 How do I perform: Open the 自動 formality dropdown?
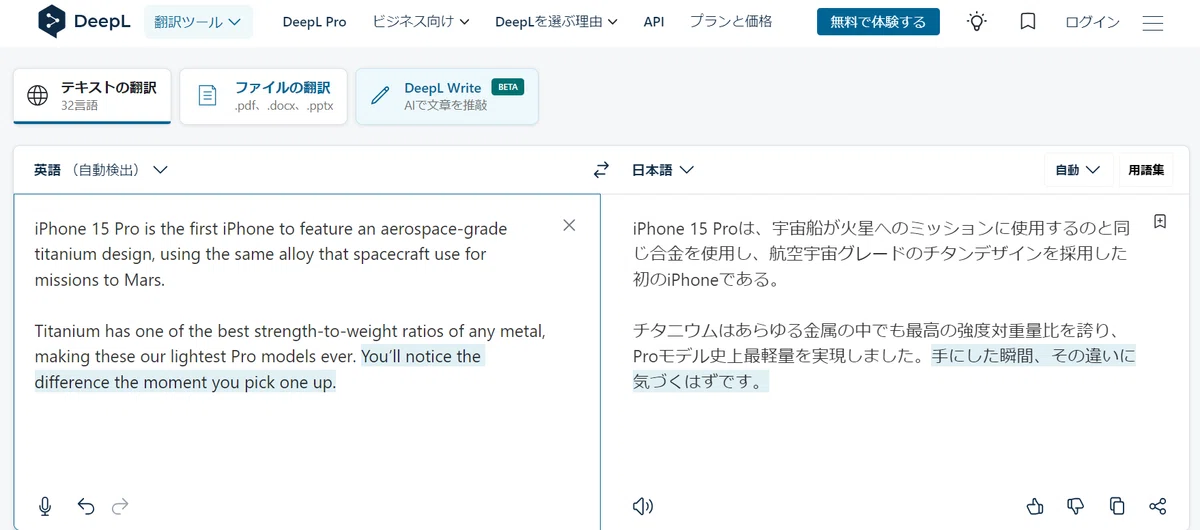click(x=1078, y=170)
